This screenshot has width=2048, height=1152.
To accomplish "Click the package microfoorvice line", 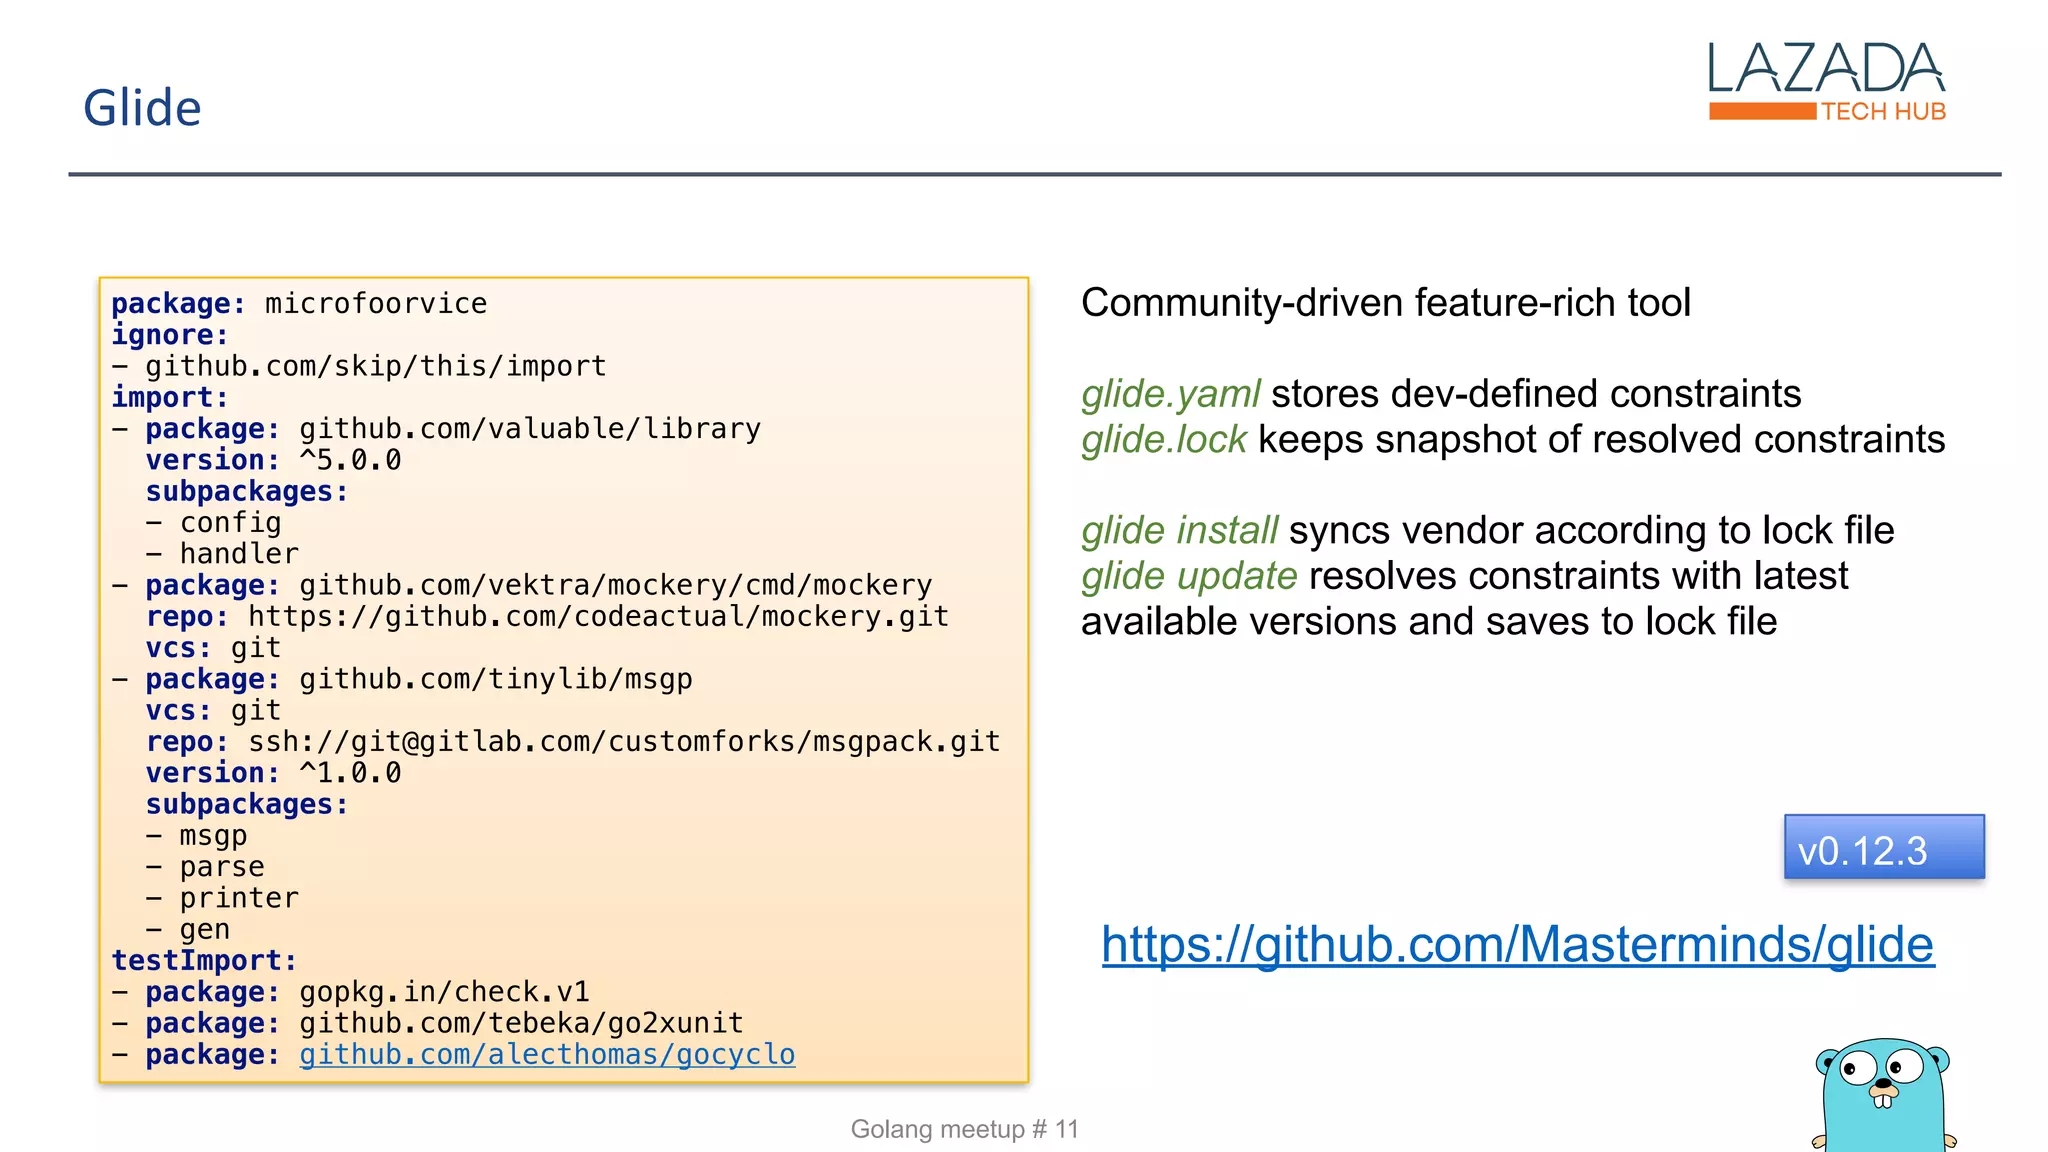I will [299, 303].
